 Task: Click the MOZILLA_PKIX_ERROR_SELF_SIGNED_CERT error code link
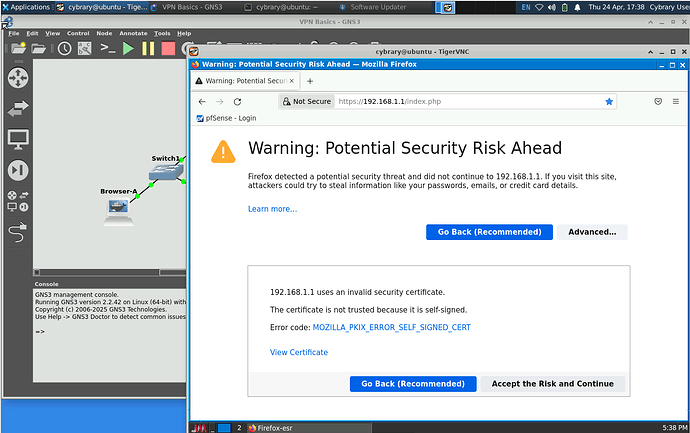(x=391, y=327)
